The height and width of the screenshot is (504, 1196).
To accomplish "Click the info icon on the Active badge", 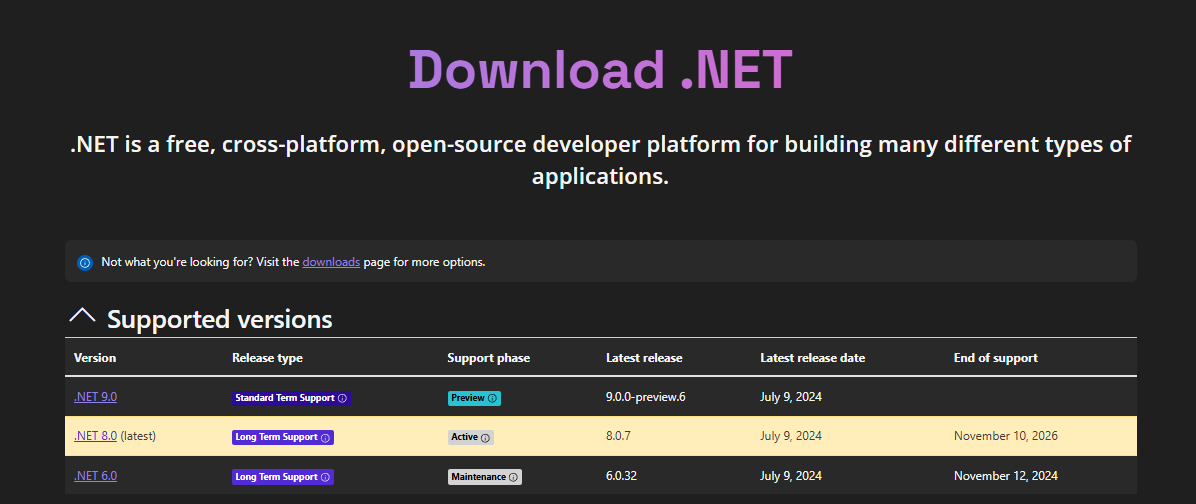I will click(x=485, y=438).
